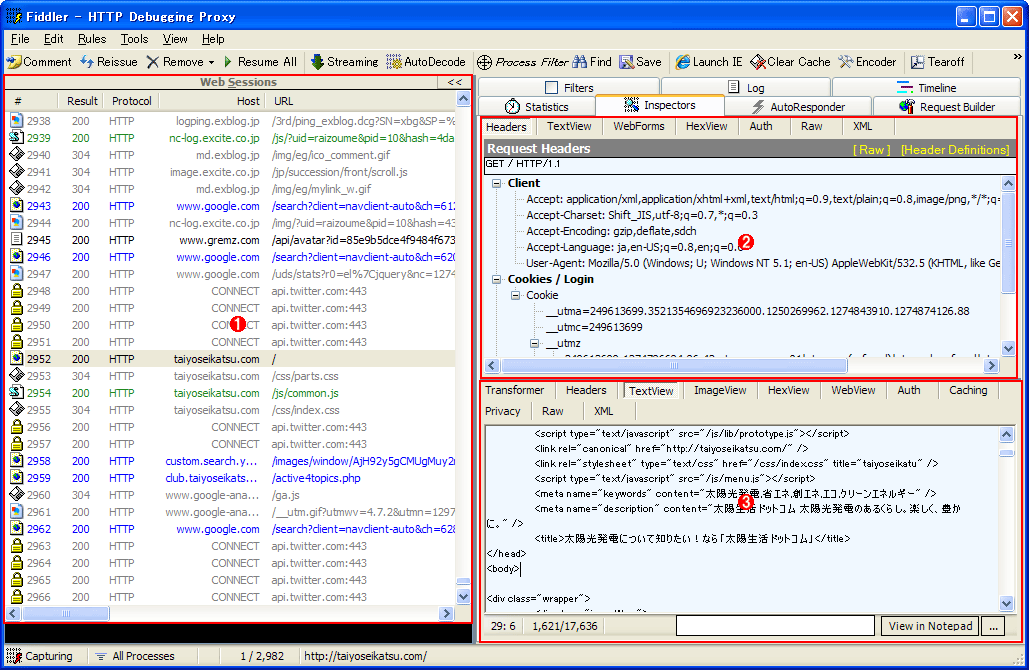Click the response search input field
1029x670 pixels.
click(x=775, y=626)
